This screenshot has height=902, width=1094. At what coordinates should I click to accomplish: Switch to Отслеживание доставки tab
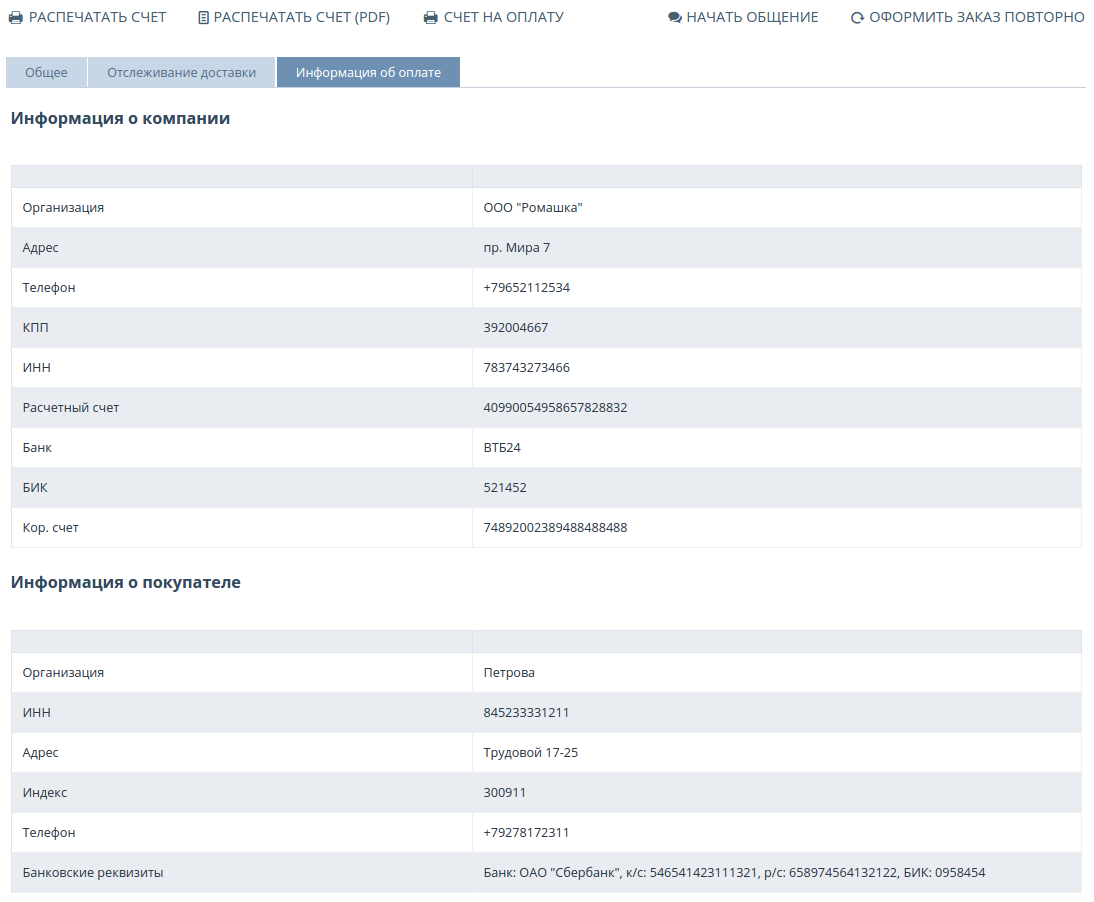pos(181,73)
